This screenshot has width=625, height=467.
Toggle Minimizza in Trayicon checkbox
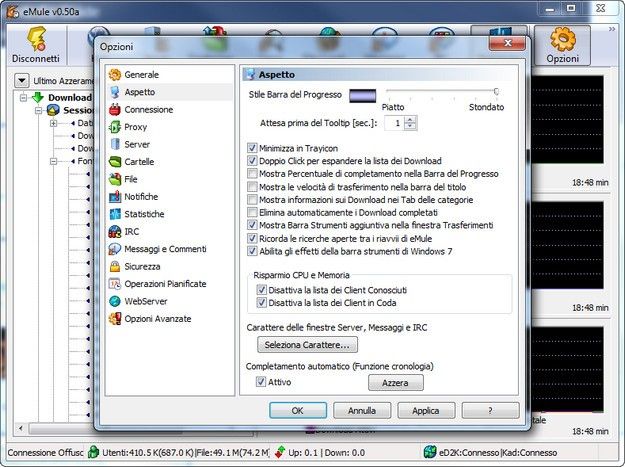[252, 148]
